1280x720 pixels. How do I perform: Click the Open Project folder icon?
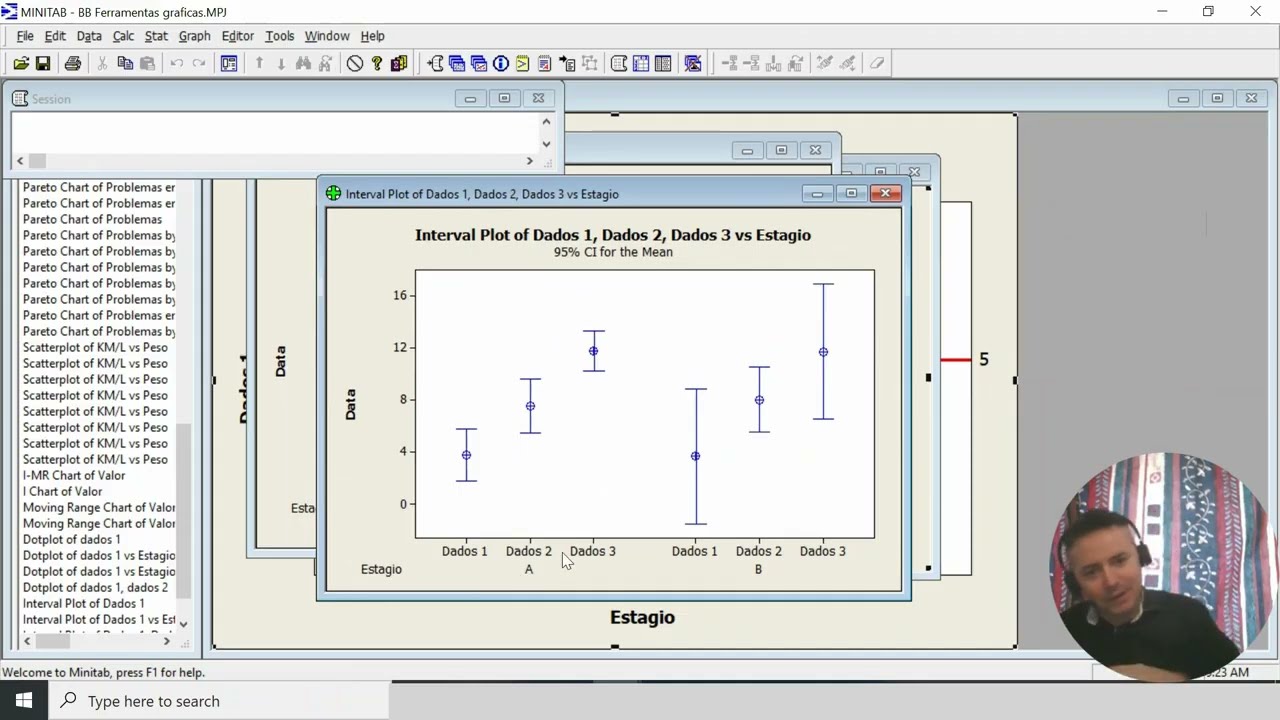pos(21,63)
